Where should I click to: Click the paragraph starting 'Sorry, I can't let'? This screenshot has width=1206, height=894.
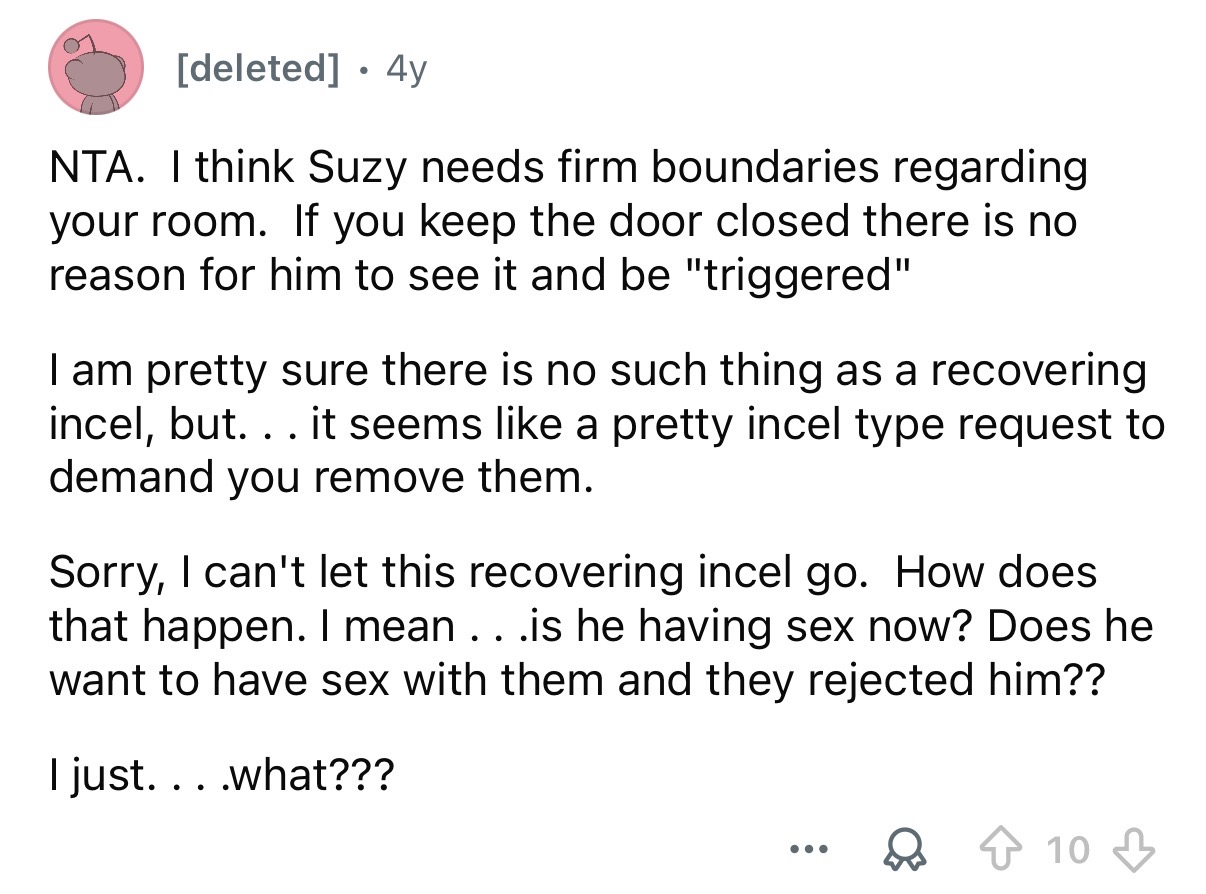click(x=600, y=628)
